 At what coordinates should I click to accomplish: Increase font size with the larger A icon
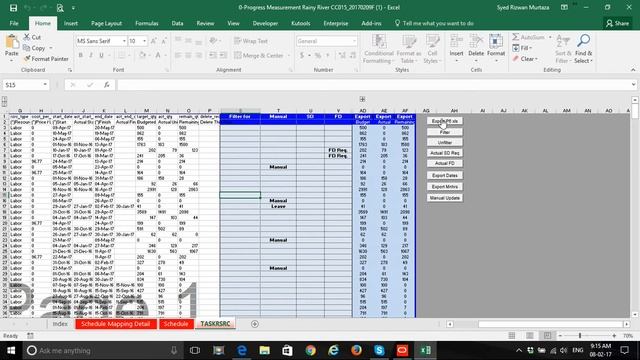(x=153, y=41)
